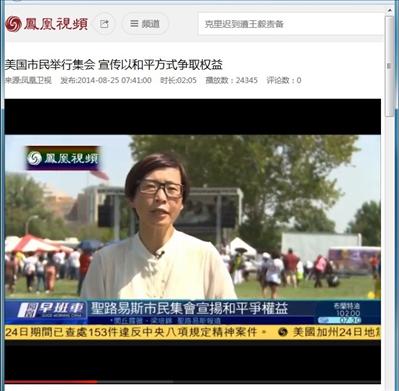Click the 来源 凤凰卫视 source label
This screenshot has width=399, height=391.
28,80
